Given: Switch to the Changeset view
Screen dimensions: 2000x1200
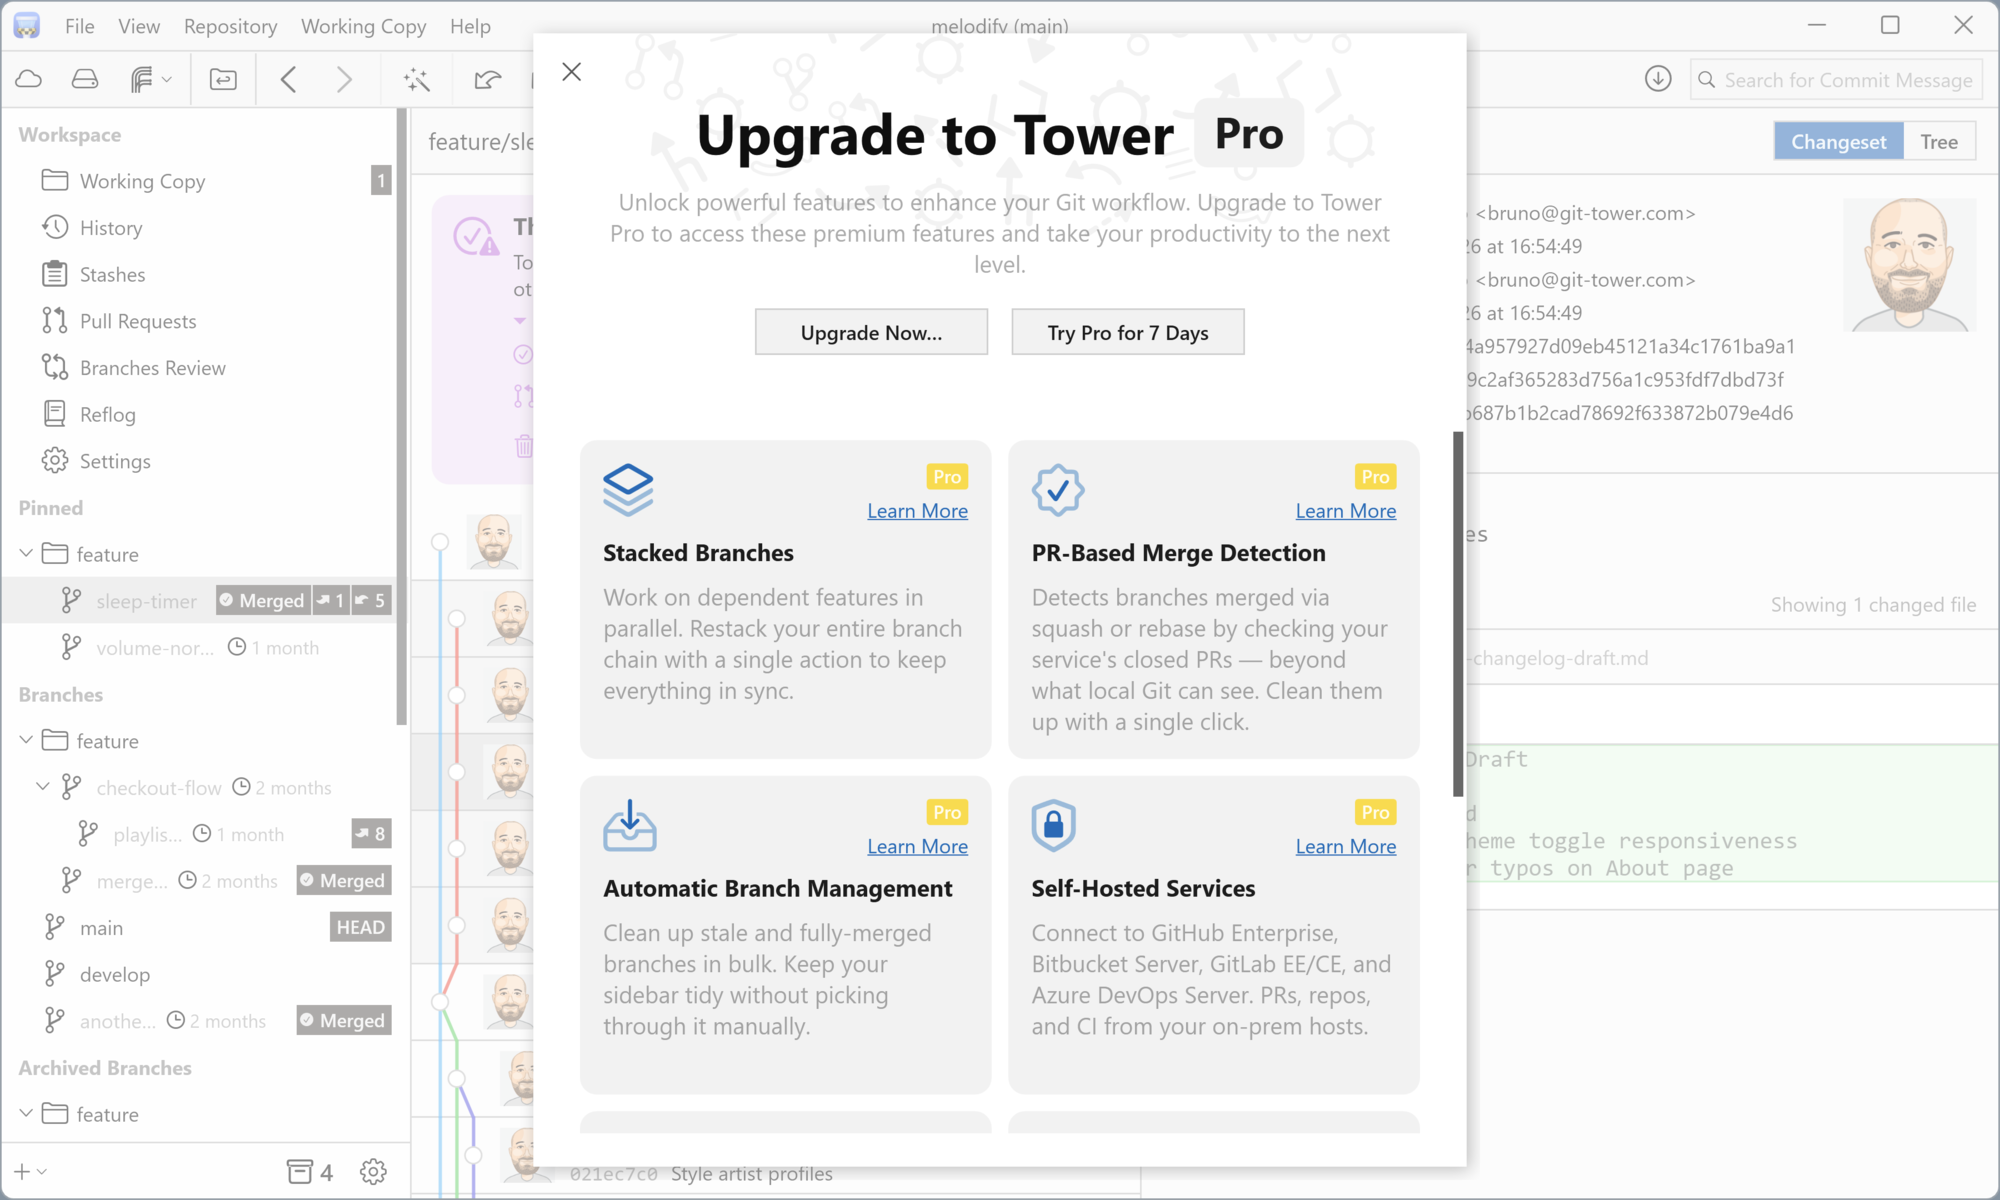Looking at the screenshot, I should pos(1838,141).
